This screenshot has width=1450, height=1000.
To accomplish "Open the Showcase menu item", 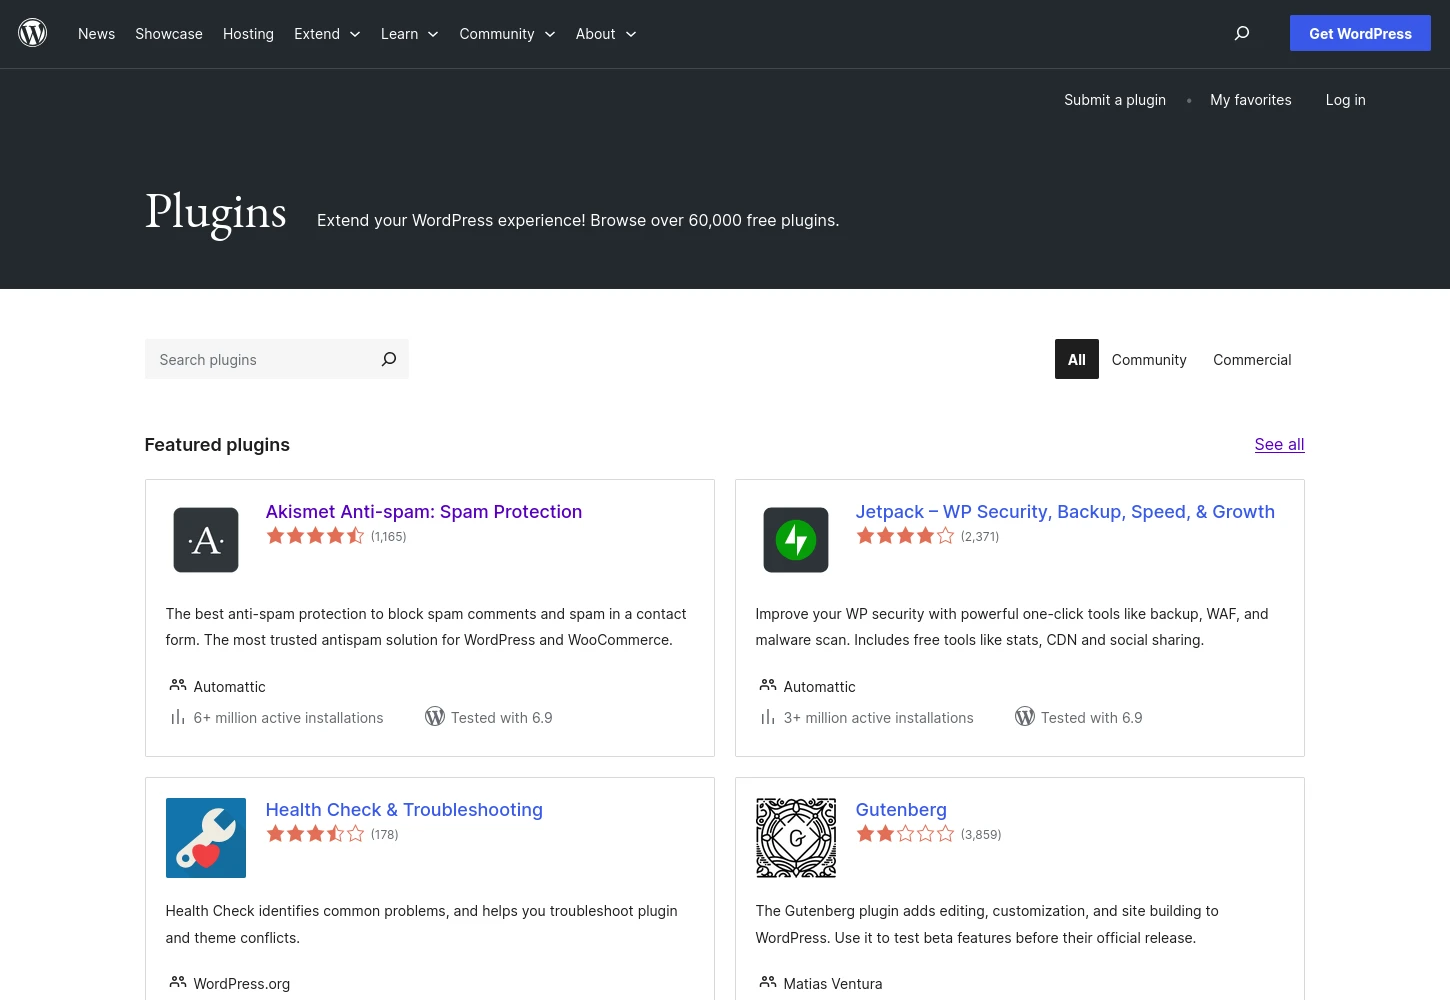I will click(x=168, y=33).
